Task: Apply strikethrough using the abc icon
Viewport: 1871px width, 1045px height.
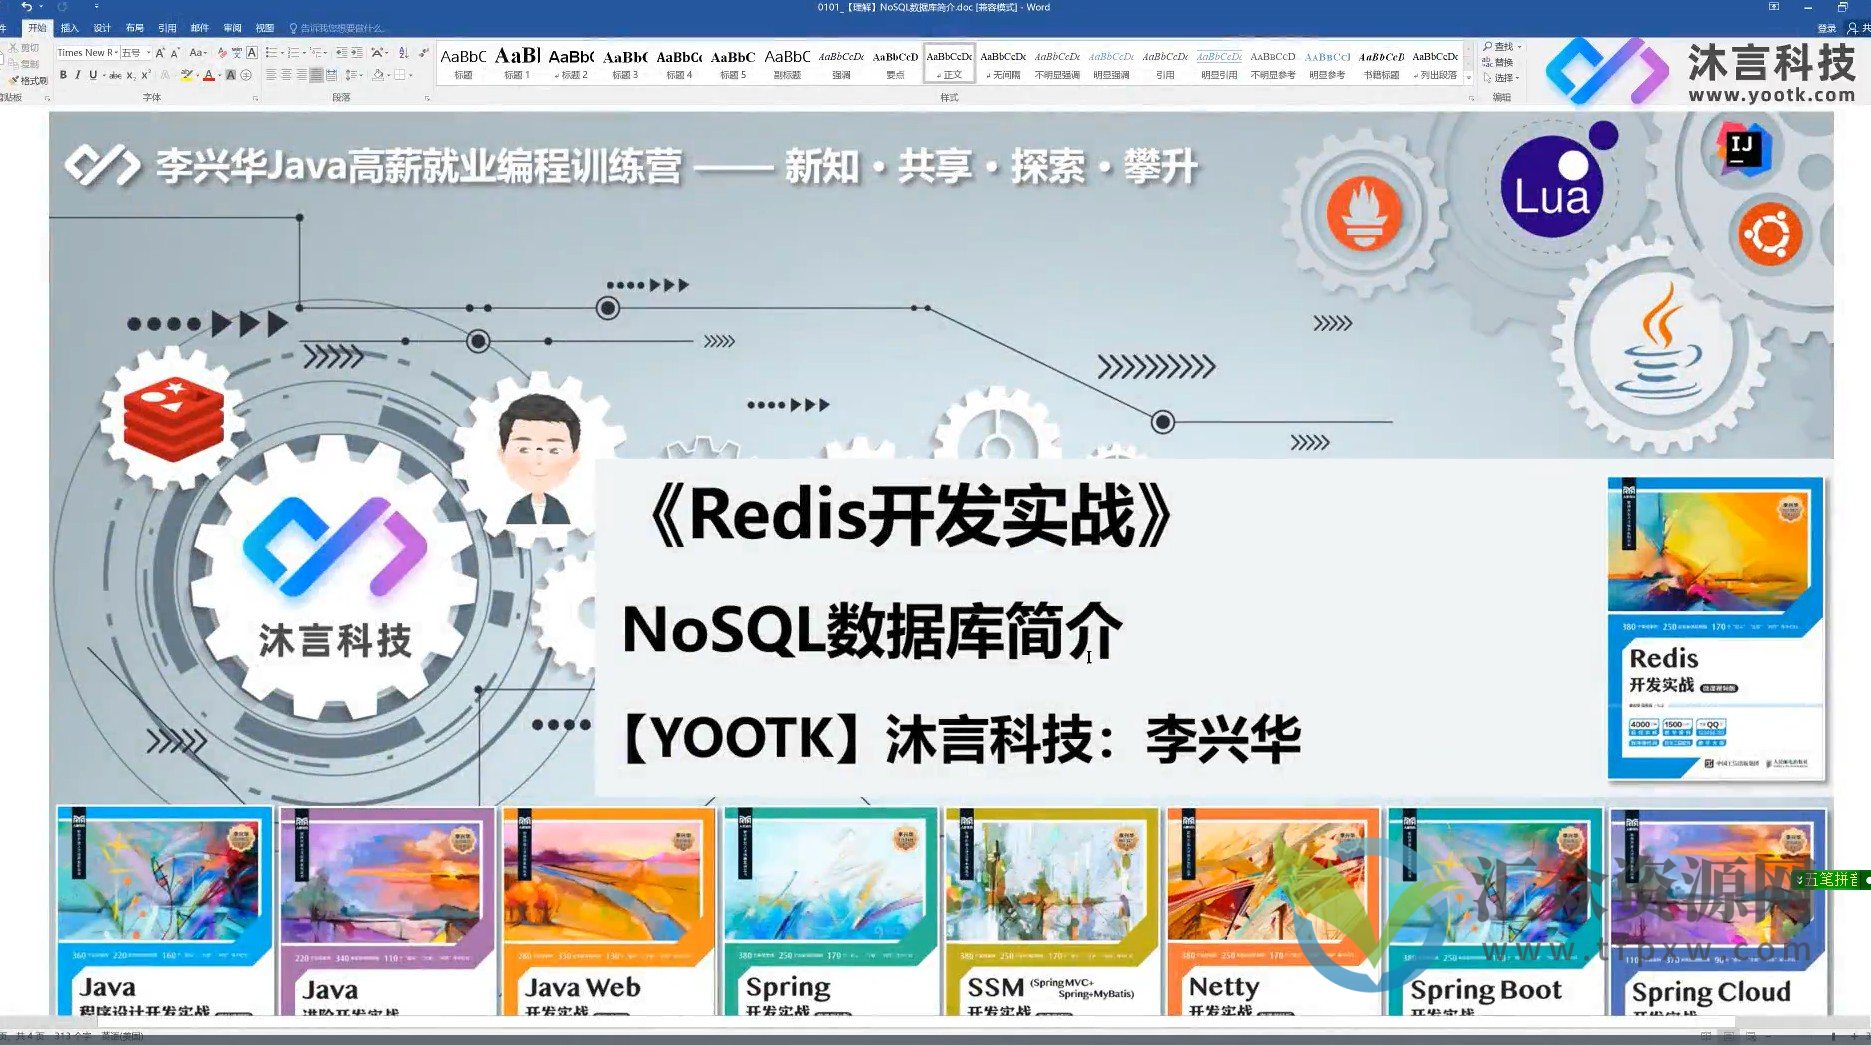Action: click(x=114, y=75)
